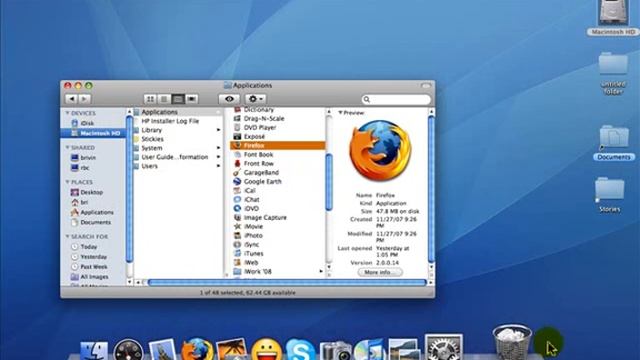
Task: Click the horizontal scrollbar under the columns
Action: 287,282
